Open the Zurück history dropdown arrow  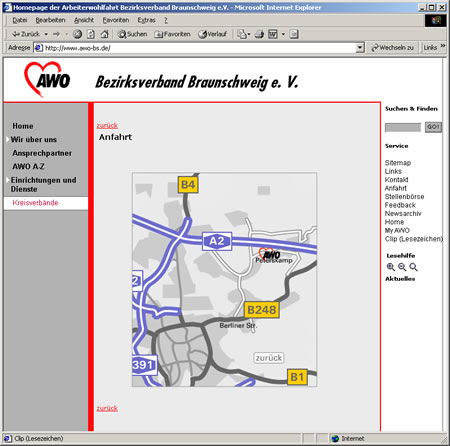(x=46, y=34)
